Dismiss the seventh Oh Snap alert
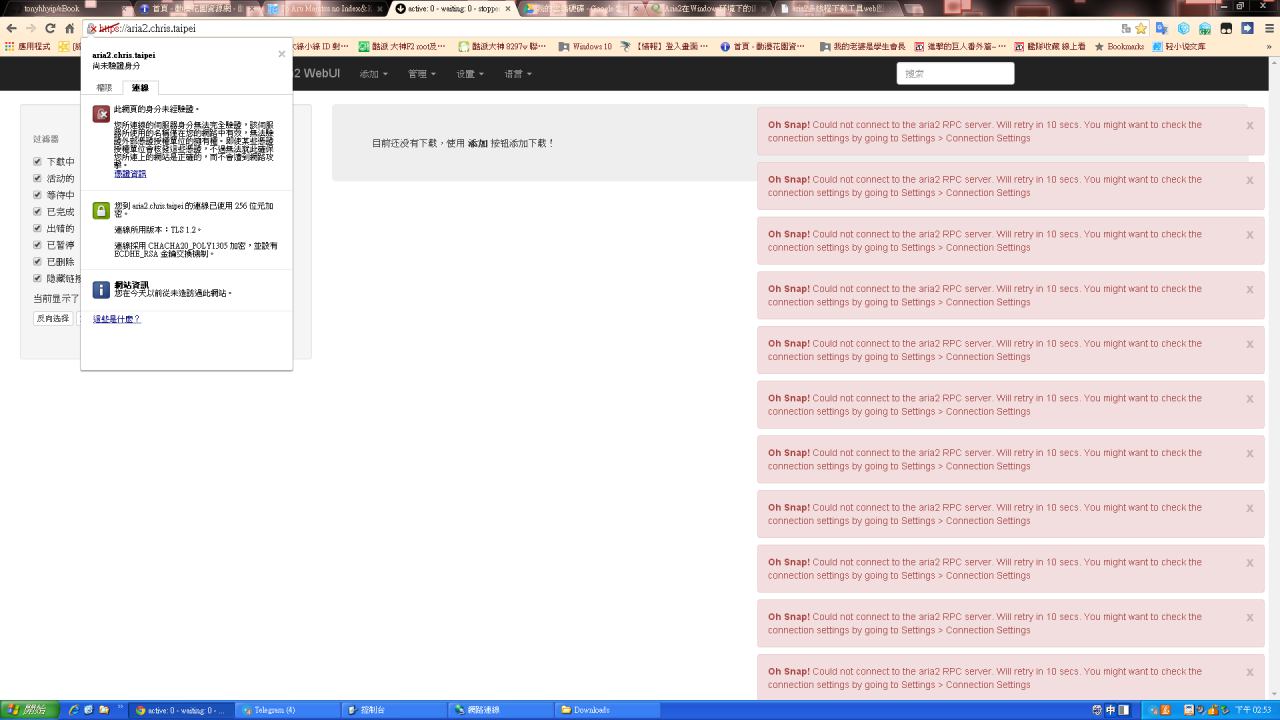The image size is (1280, 720). (x=1250, y=454)
